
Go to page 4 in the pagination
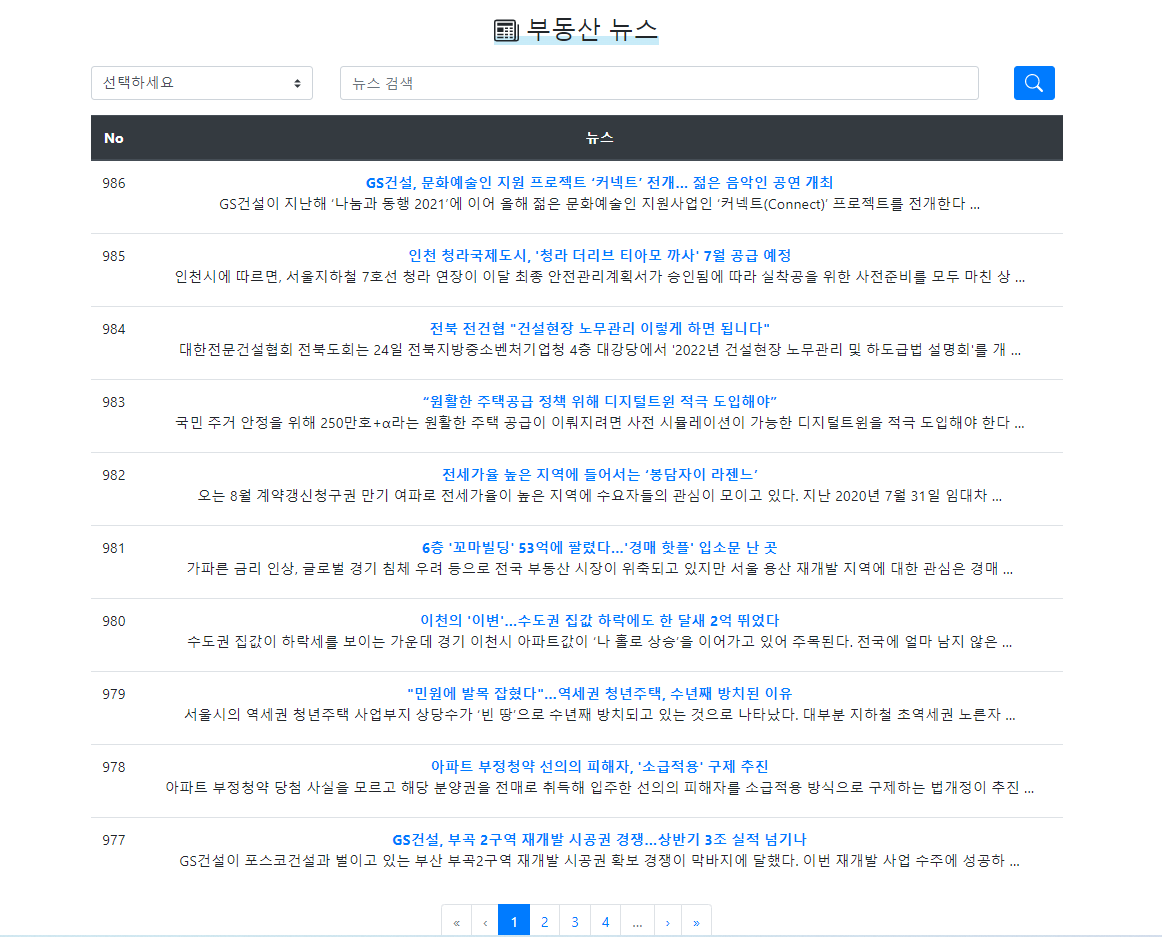[x=605, y=920]
